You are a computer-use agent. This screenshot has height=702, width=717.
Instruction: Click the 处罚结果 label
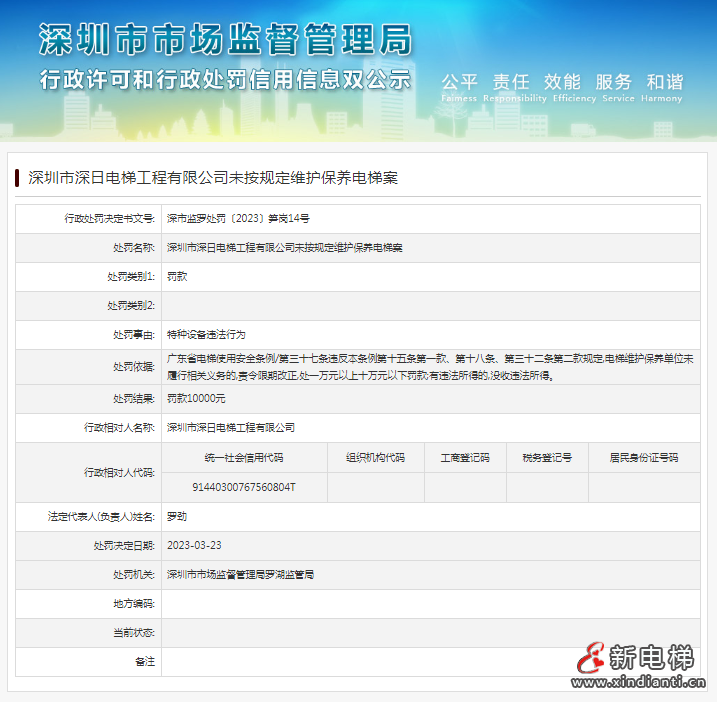(x=134, y=399)
